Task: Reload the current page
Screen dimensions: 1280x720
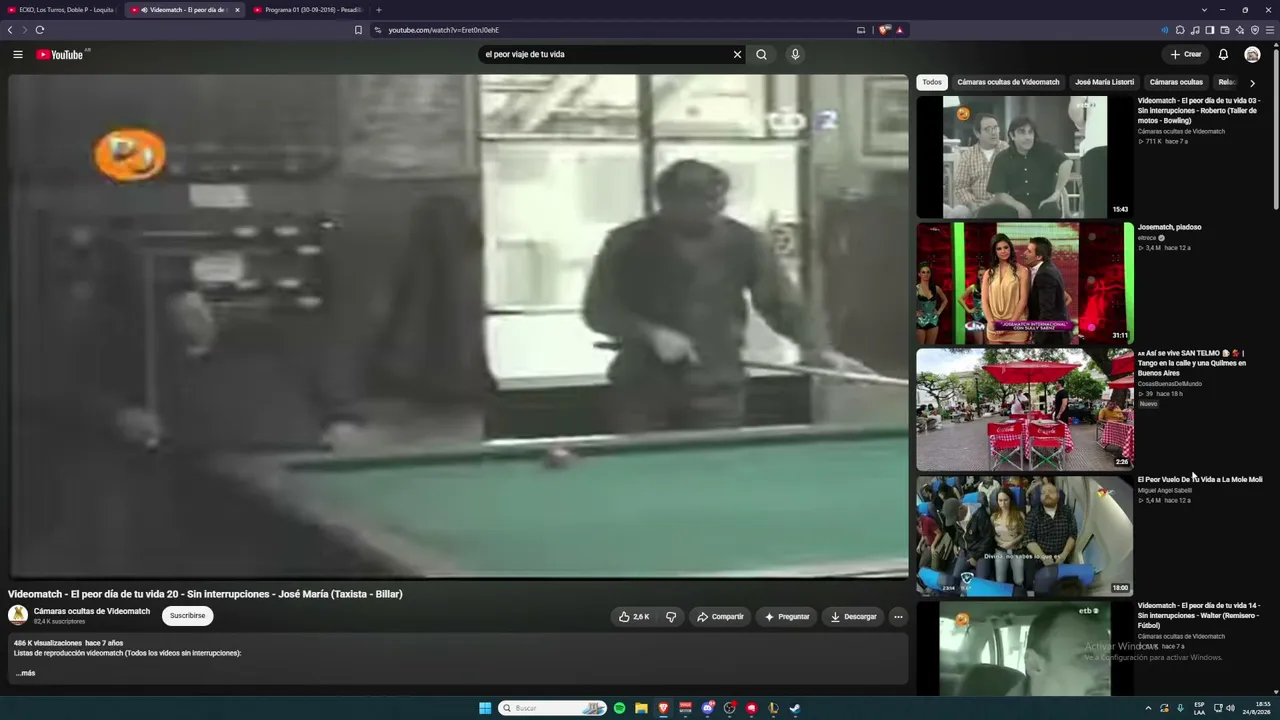Action: (40, 30)
